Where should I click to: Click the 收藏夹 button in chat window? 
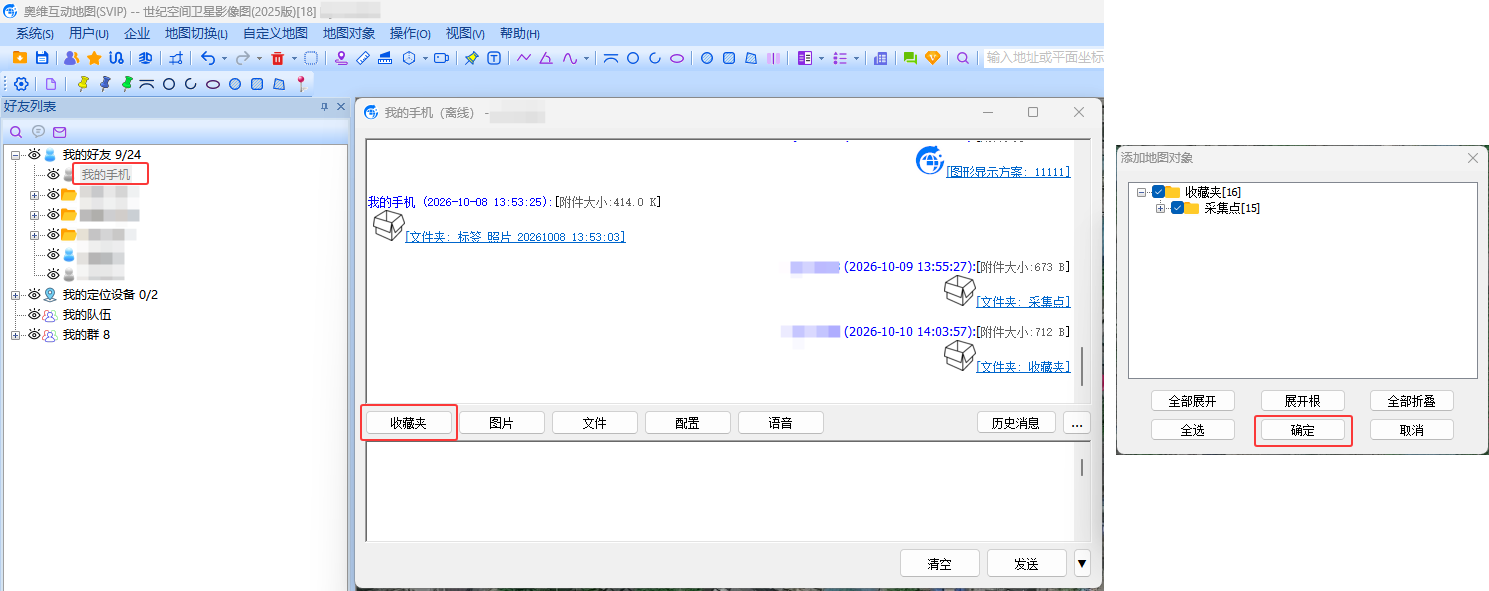pos(409,423)
